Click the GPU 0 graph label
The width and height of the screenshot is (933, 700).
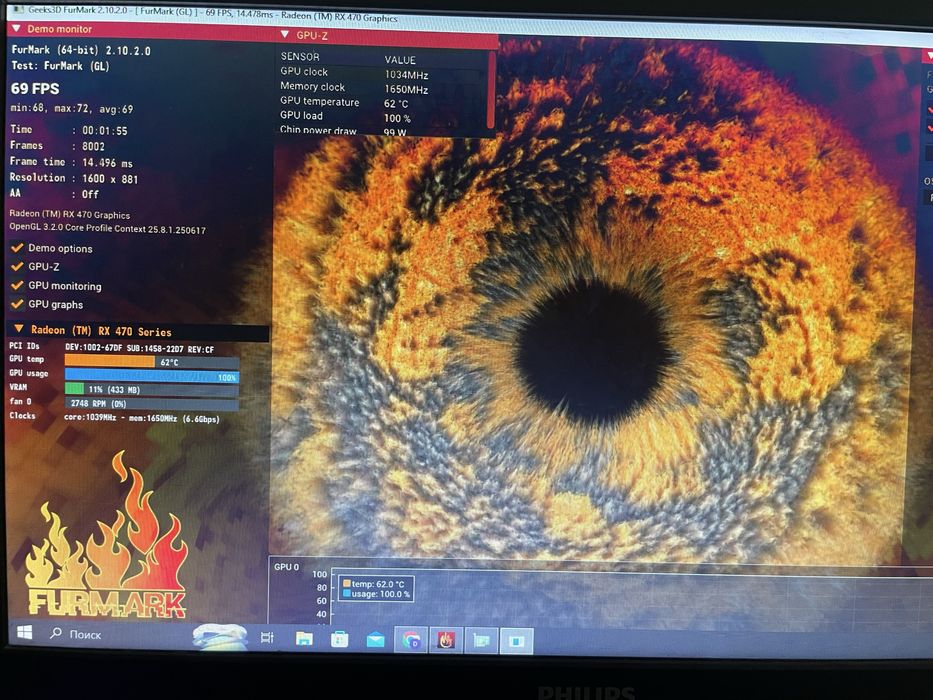287,567
